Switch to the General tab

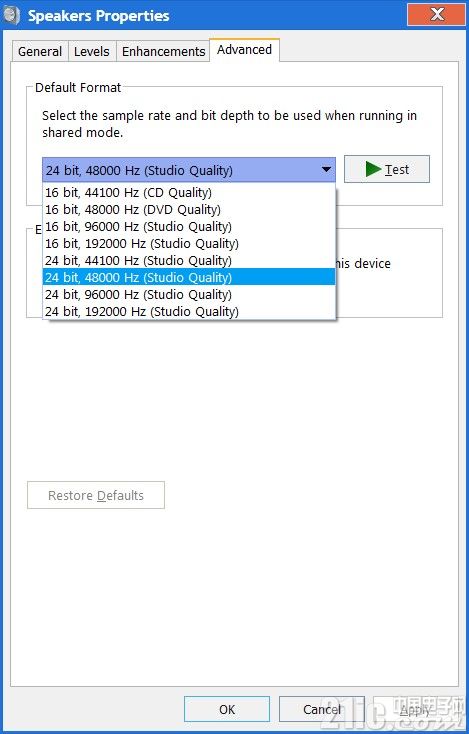coord(40,51)
